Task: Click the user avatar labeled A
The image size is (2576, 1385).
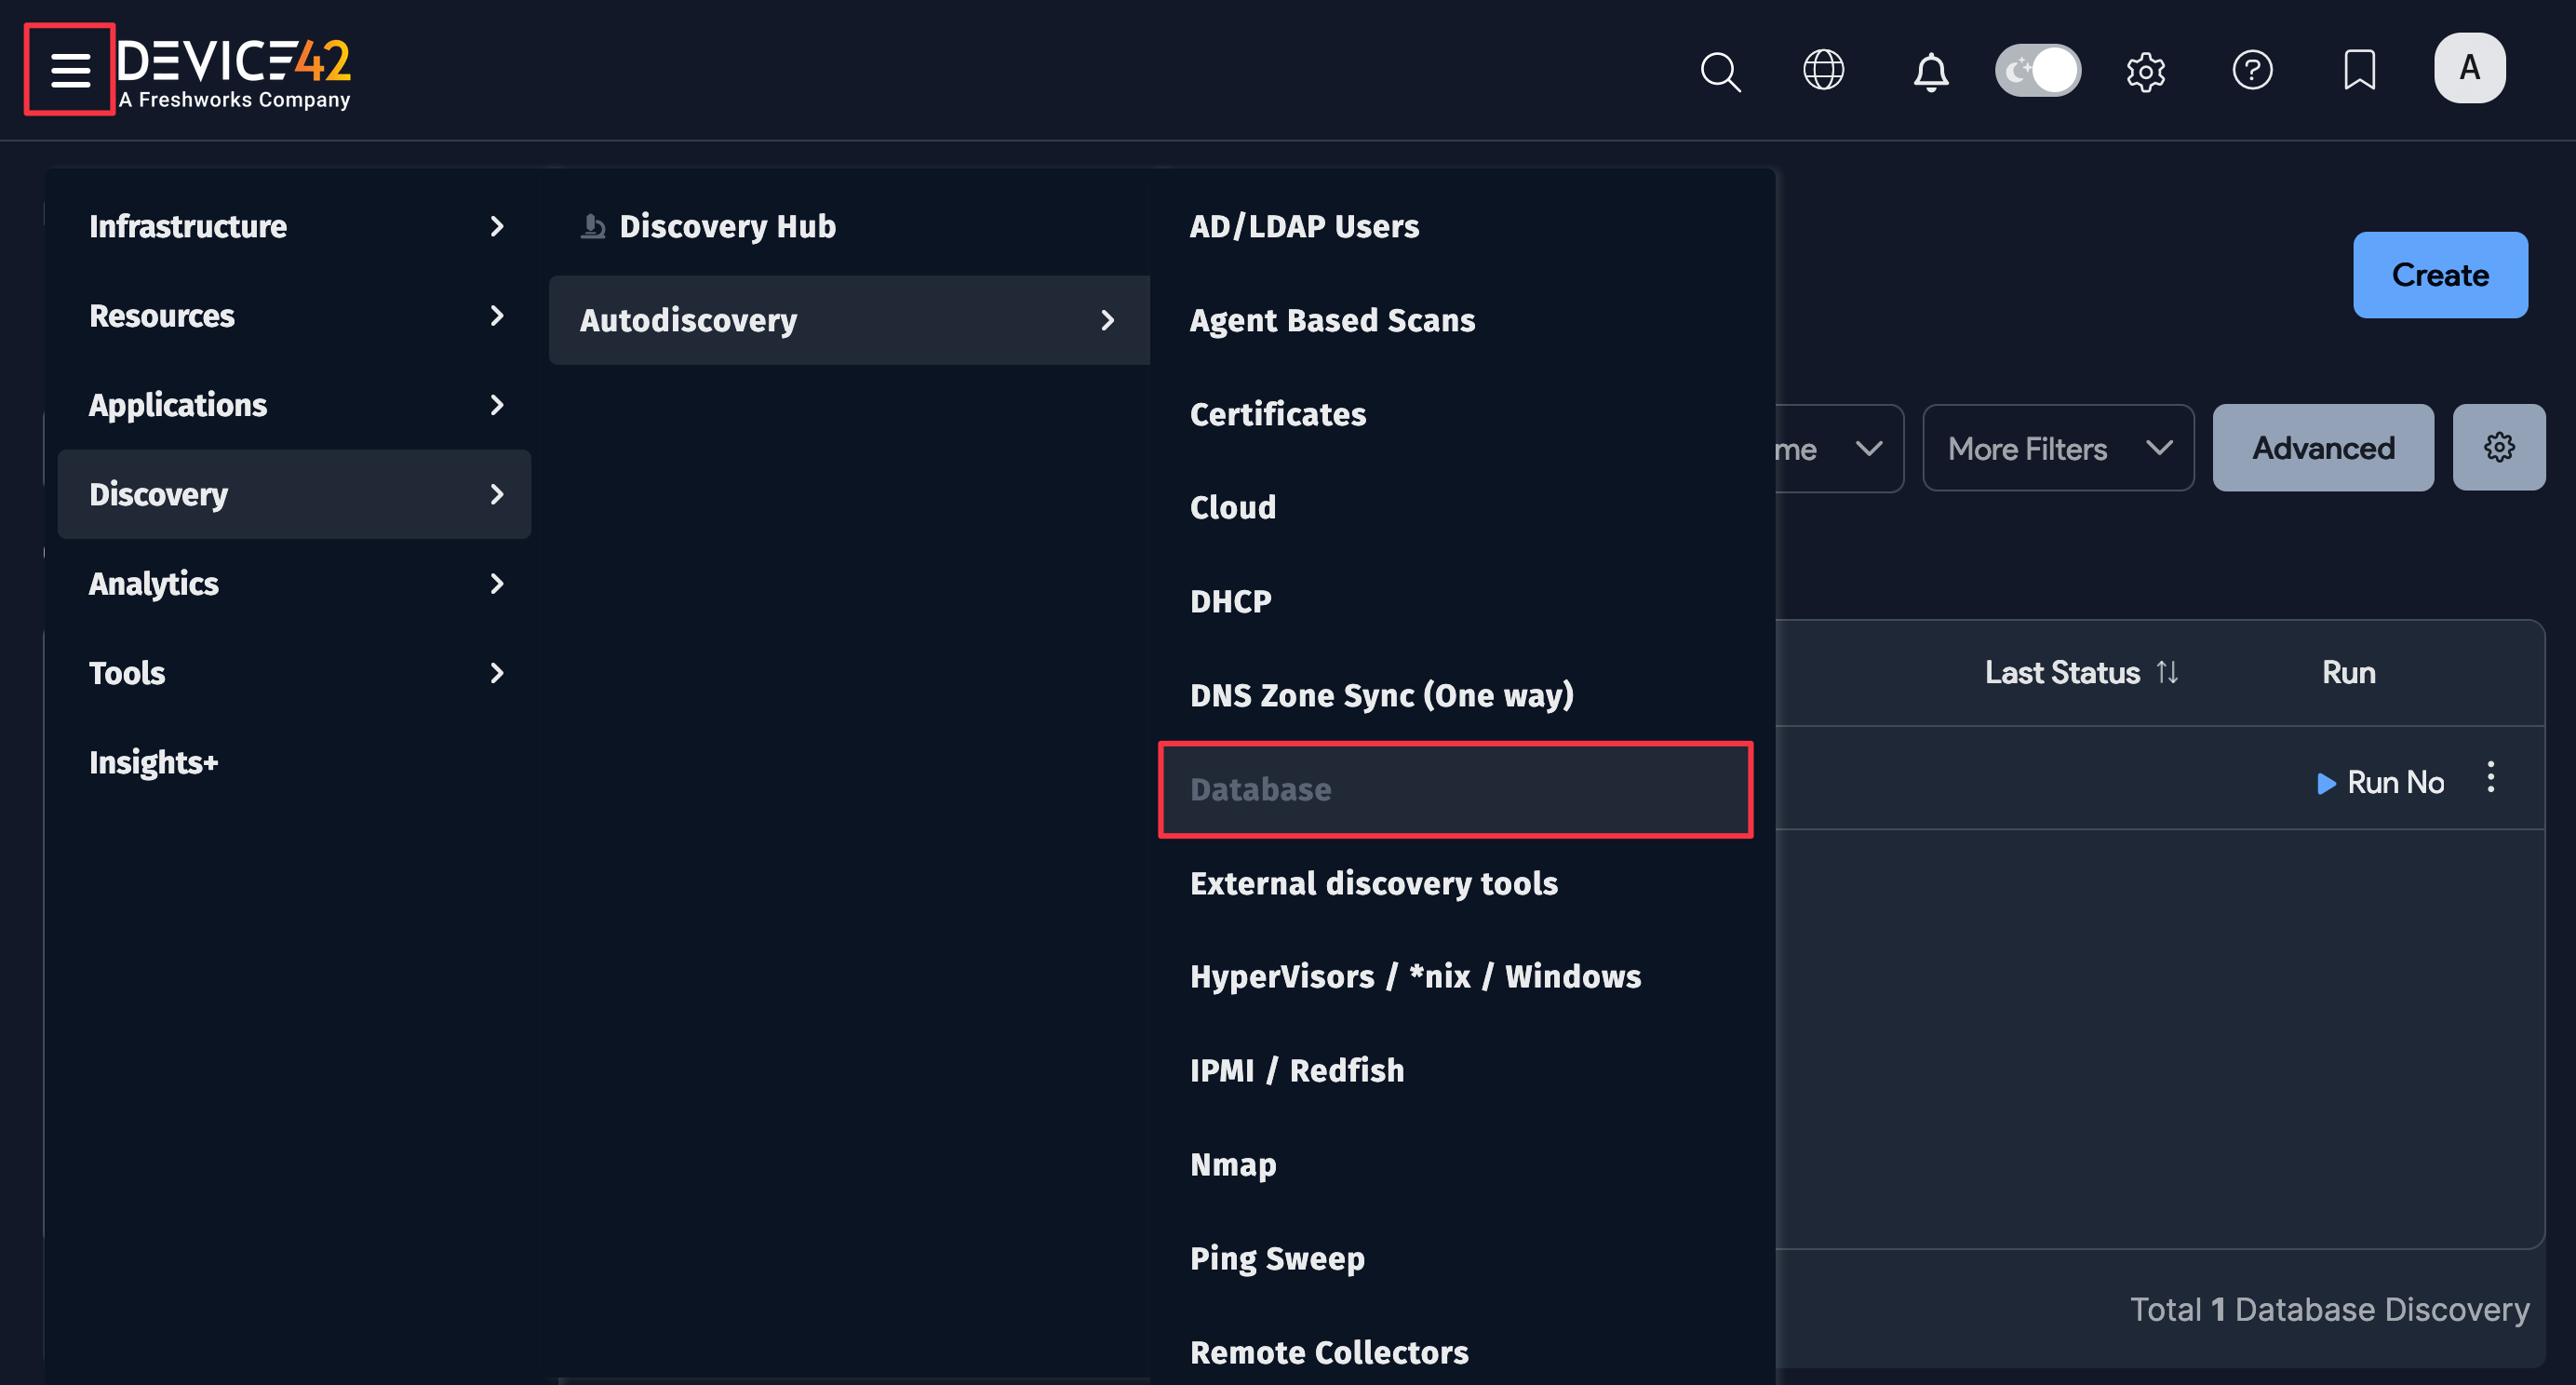Action: pyautogui.click(x=2469, y=68)
